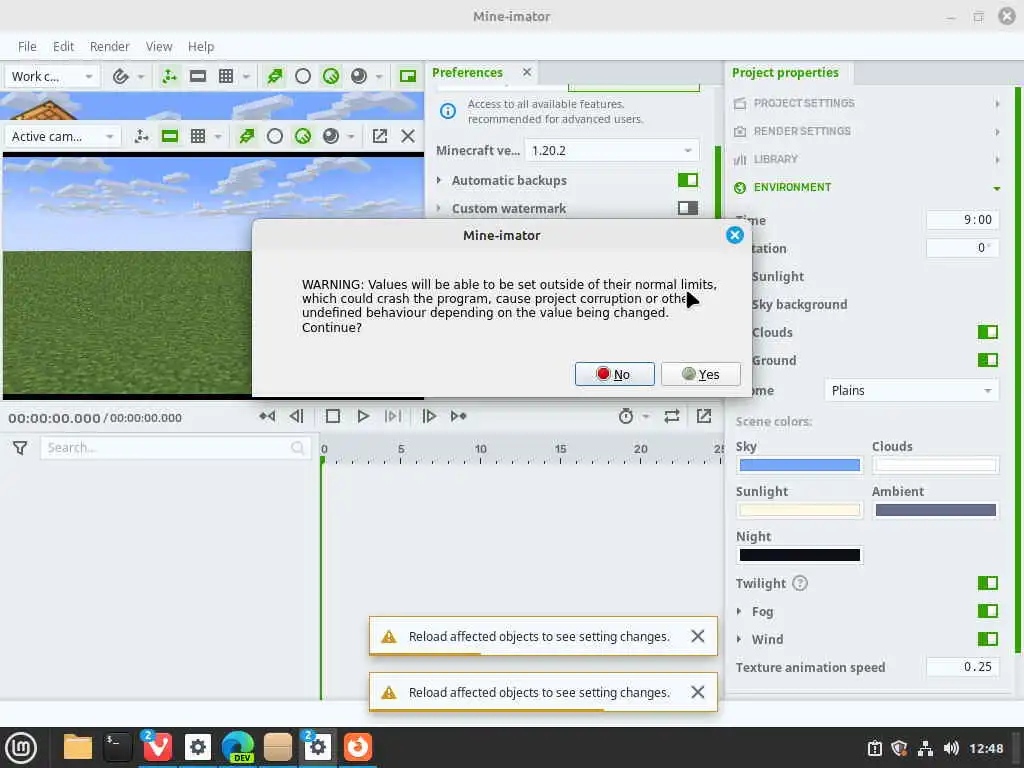The width and height of the screenshot is (1024, 768).
Task: Expand Render Settings section
Action: click(867, 131)
